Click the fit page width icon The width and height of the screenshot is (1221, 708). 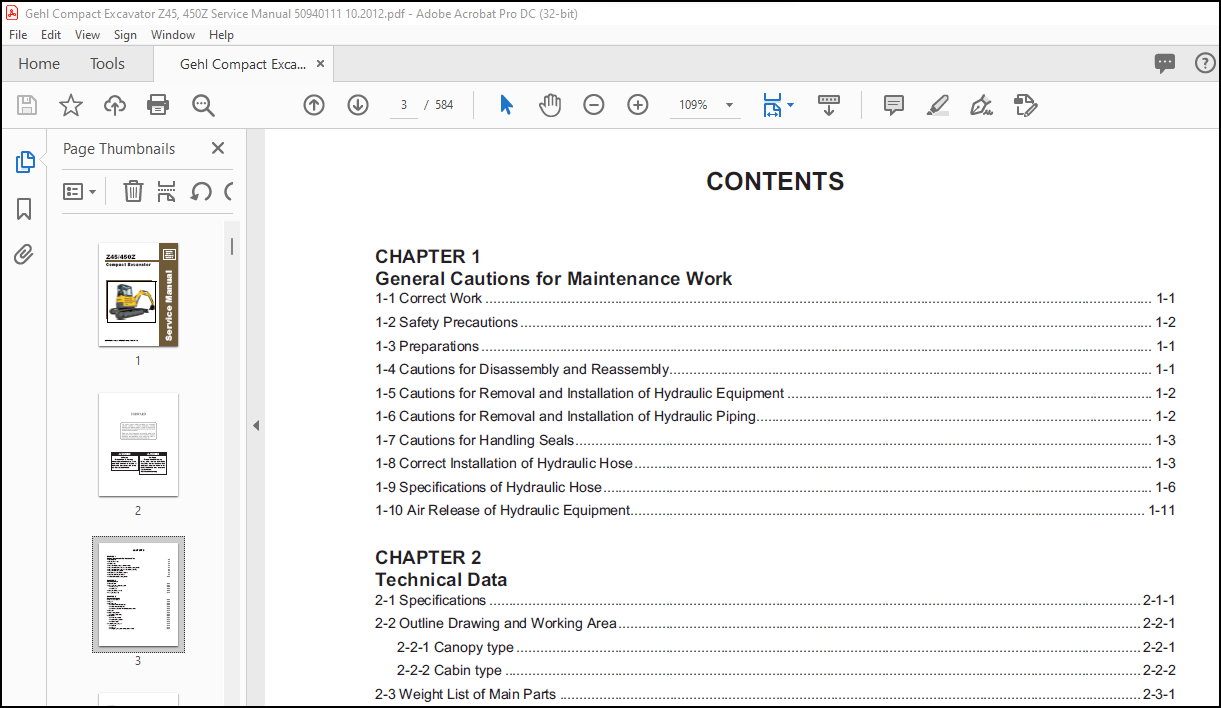coord(771,105)
